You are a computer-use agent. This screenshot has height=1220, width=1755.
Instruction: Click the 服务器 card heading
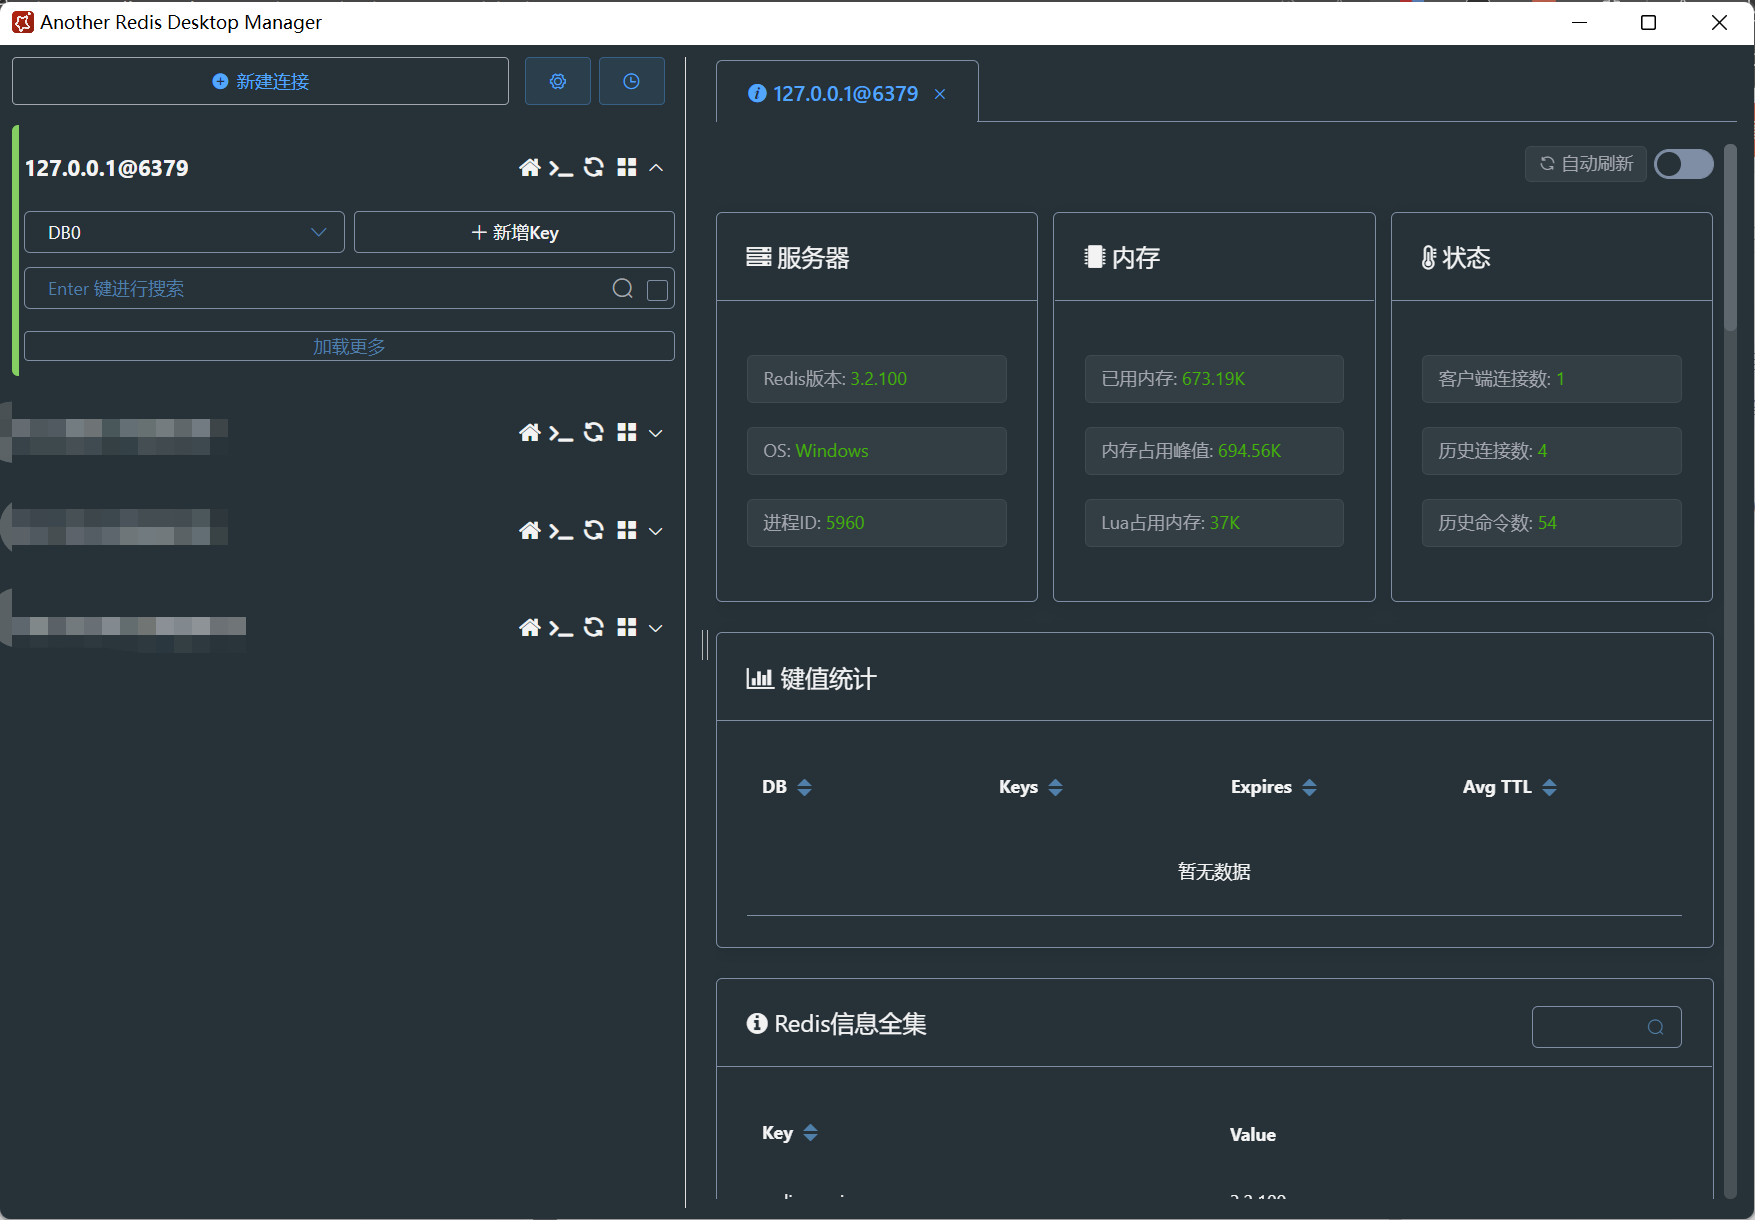(798, 258)
